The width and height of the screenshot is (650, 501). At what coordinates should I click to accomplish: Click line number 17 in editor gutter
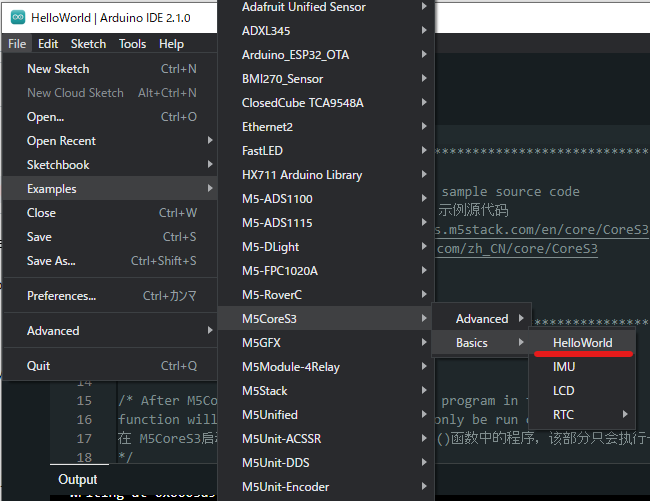point(84,438)
